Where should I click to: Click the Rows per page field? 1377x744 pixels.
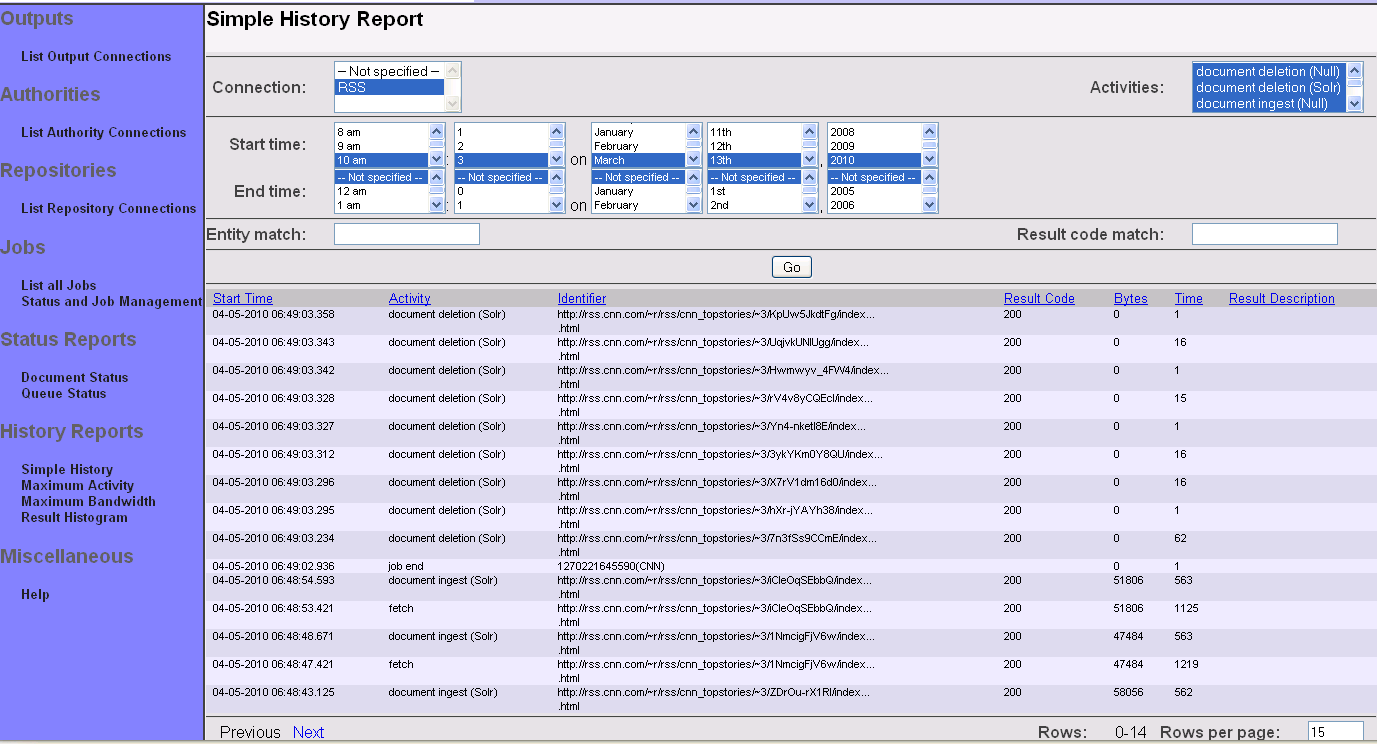1334,732
